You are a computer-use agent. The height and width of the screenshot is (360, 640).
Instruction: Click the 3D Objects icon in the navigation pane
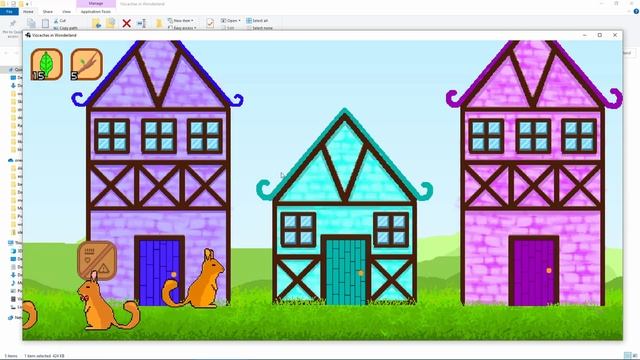13,251
